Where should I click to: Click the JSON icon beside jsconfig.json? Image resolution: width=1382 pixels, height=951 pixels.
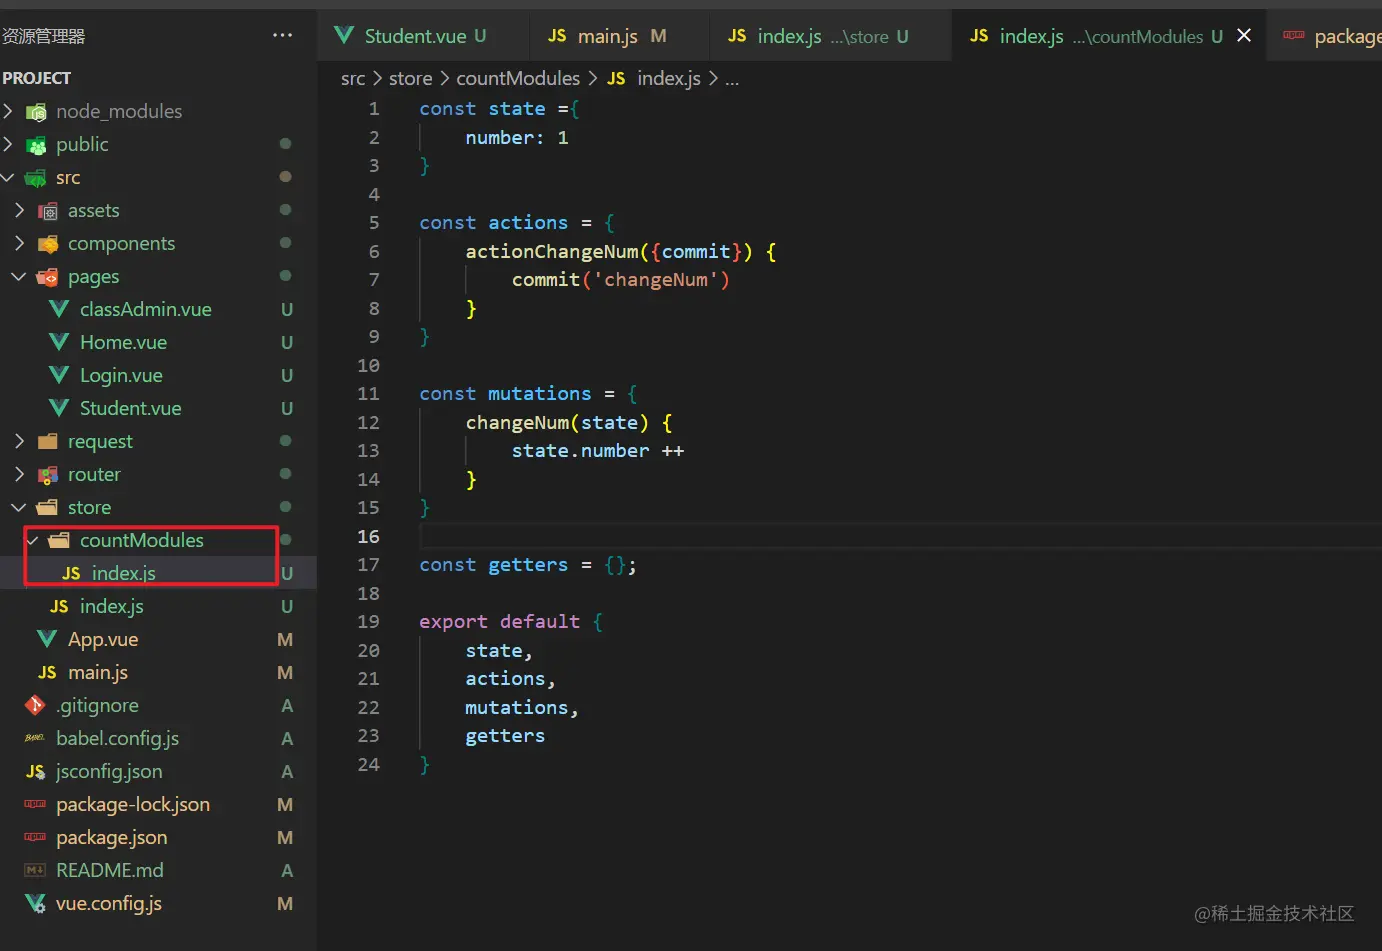tap(35, 771)
